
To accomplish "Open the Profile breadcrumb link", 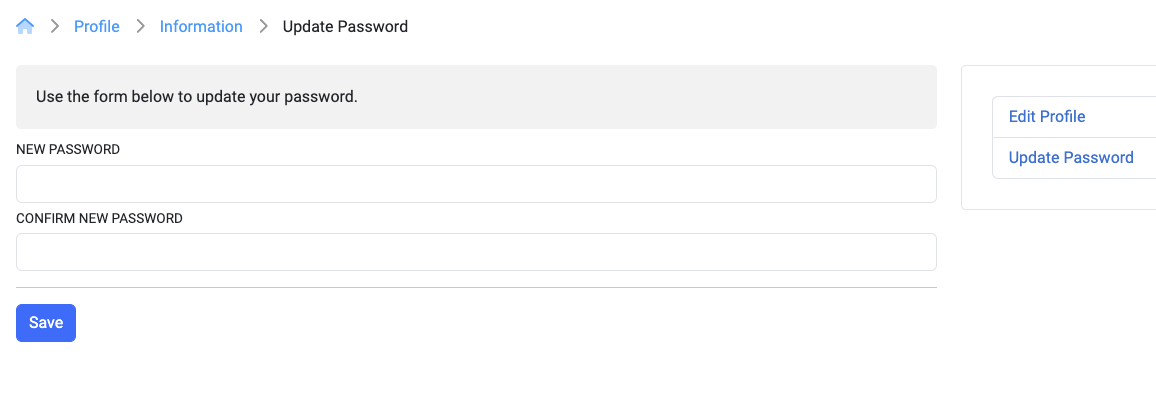I will [x=97, y=27].
